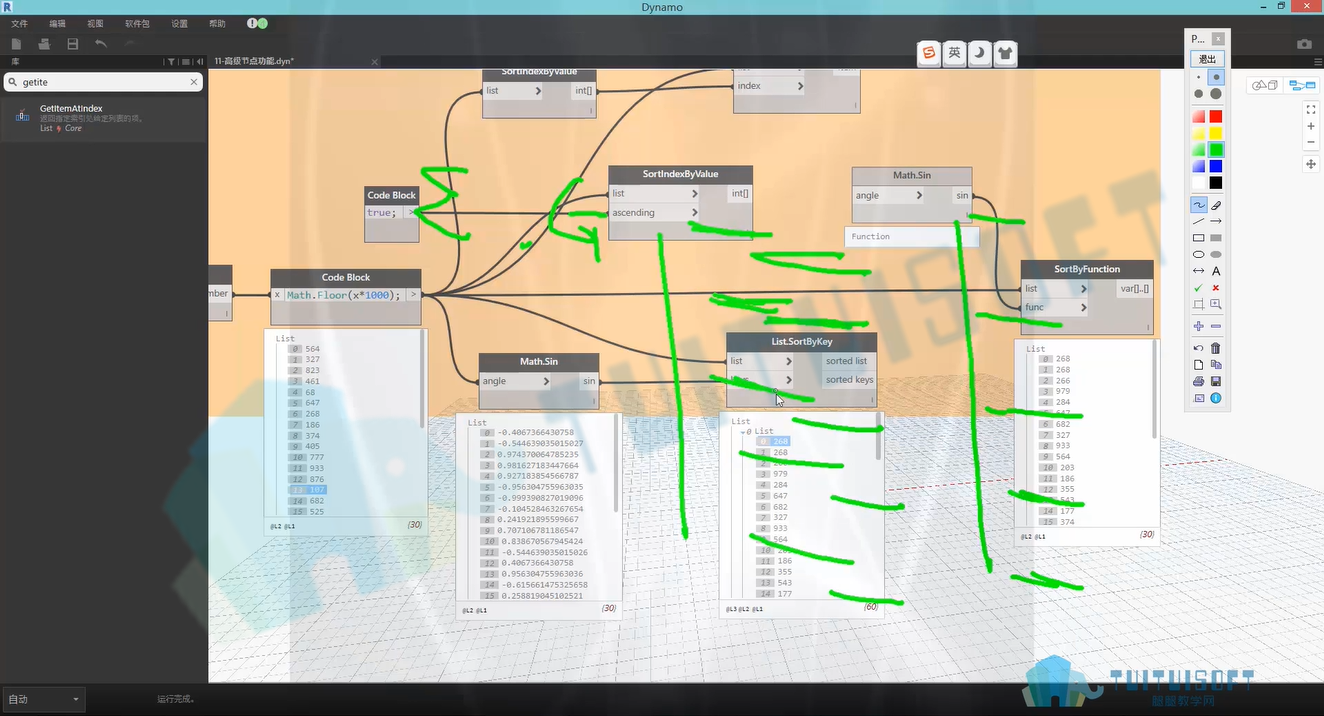Click the Sogou S input method icon
Viewport: 1324px width, 716px height.
point(930,53)
